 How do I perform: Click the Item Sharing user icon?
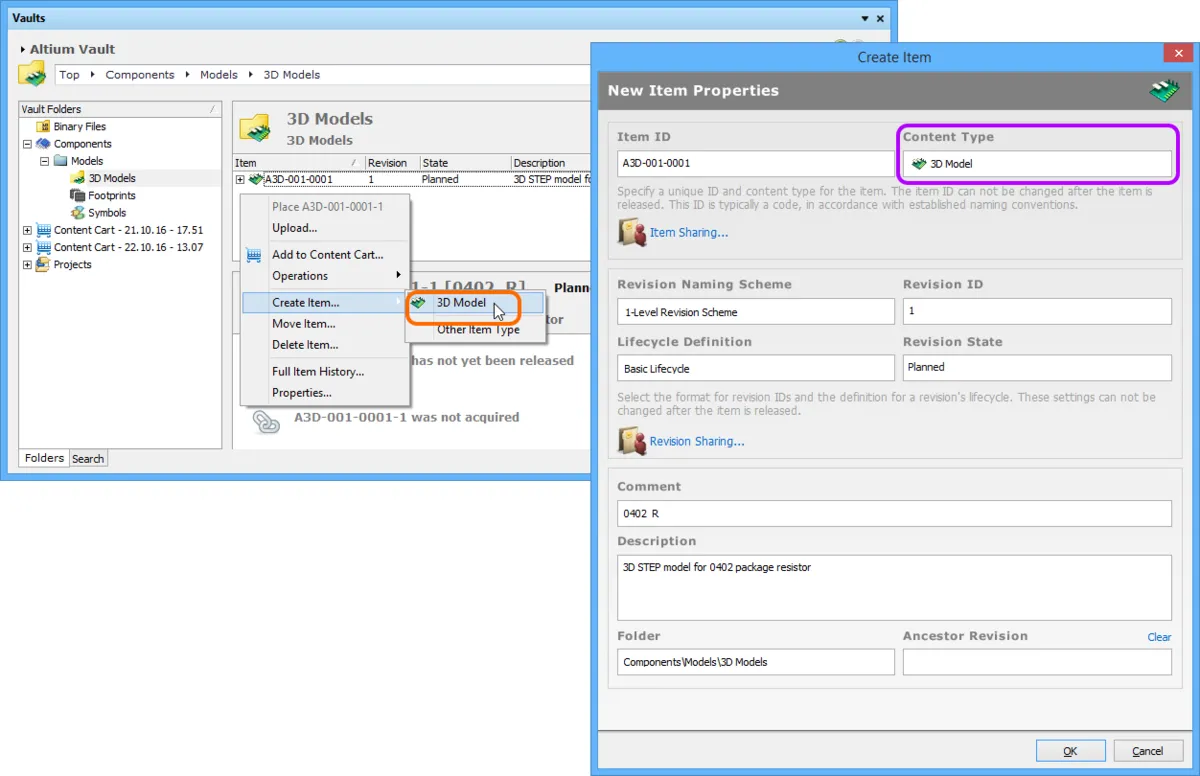632,232
